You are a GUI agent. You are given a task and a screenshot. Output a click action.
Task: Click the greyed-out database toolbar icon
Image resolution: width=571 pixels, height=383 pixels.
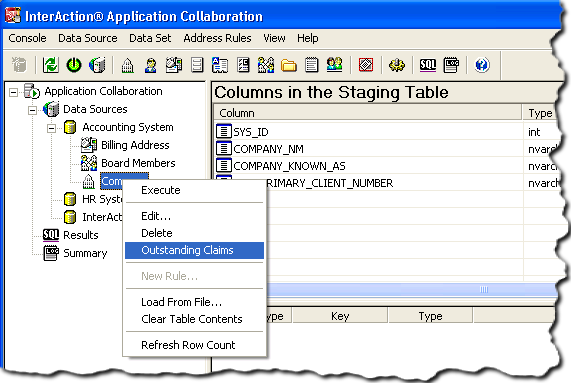tap(19, 65)
